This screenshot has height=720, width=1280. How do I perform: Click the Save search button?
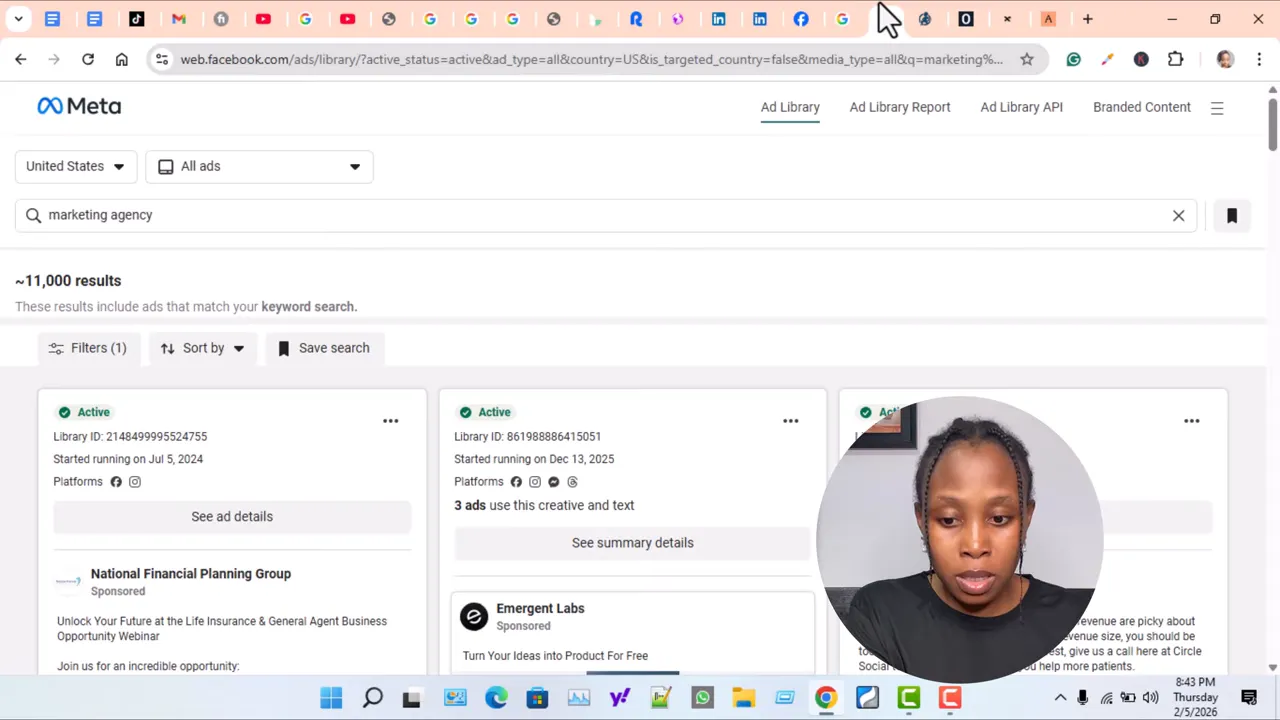point(324,348)
